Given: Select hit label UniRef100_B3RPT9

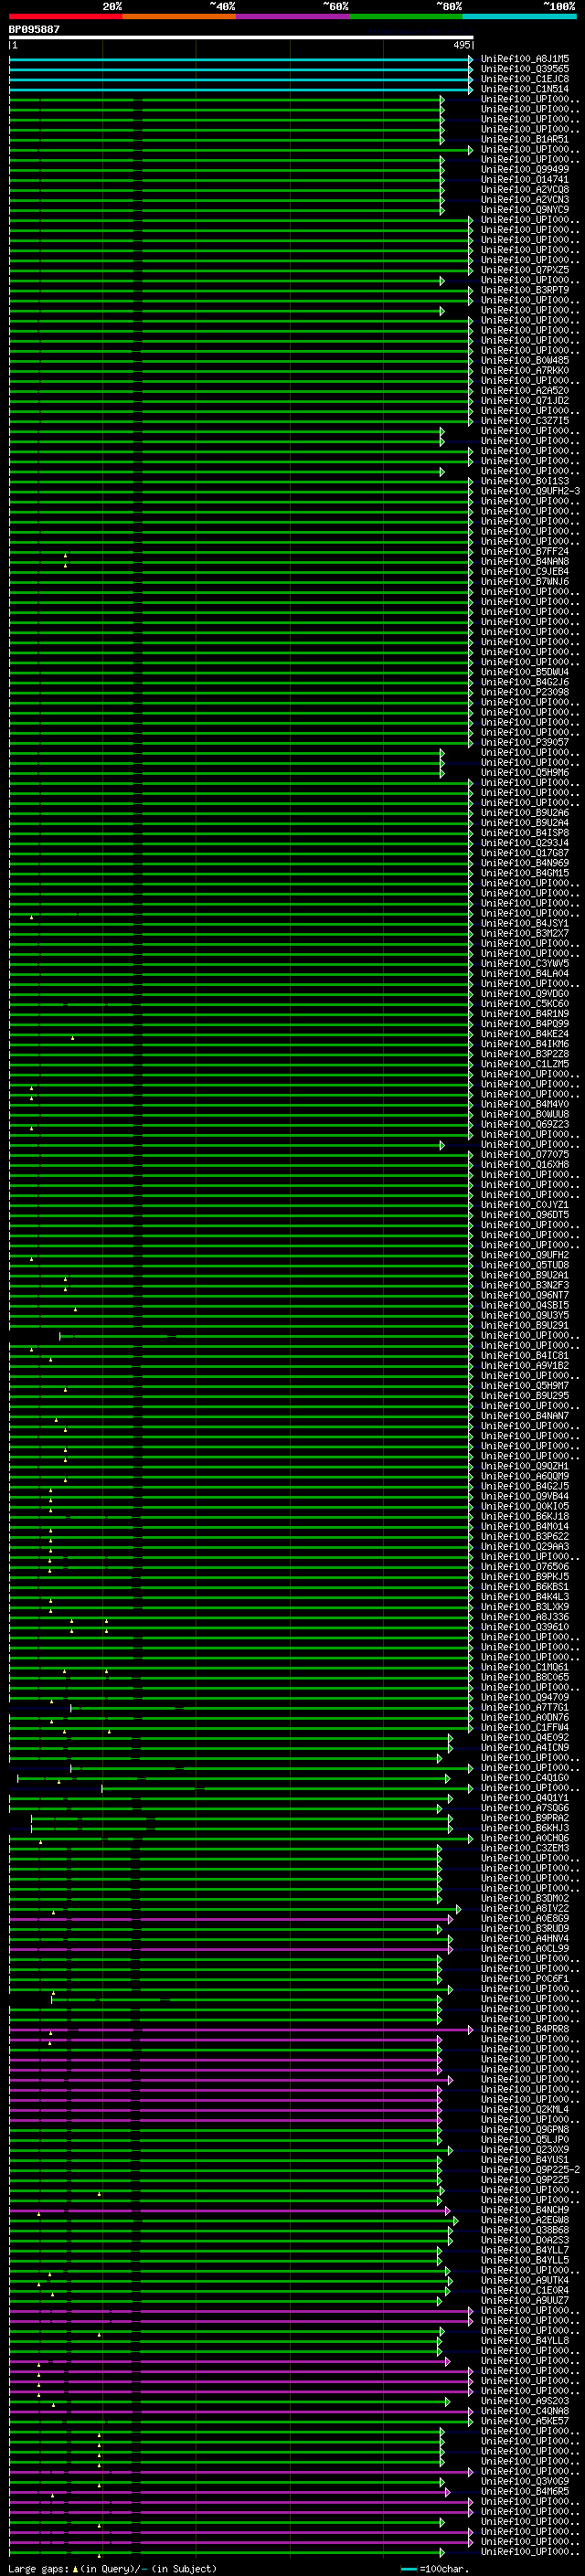Looking at the screenshot, I should point(525,290).
